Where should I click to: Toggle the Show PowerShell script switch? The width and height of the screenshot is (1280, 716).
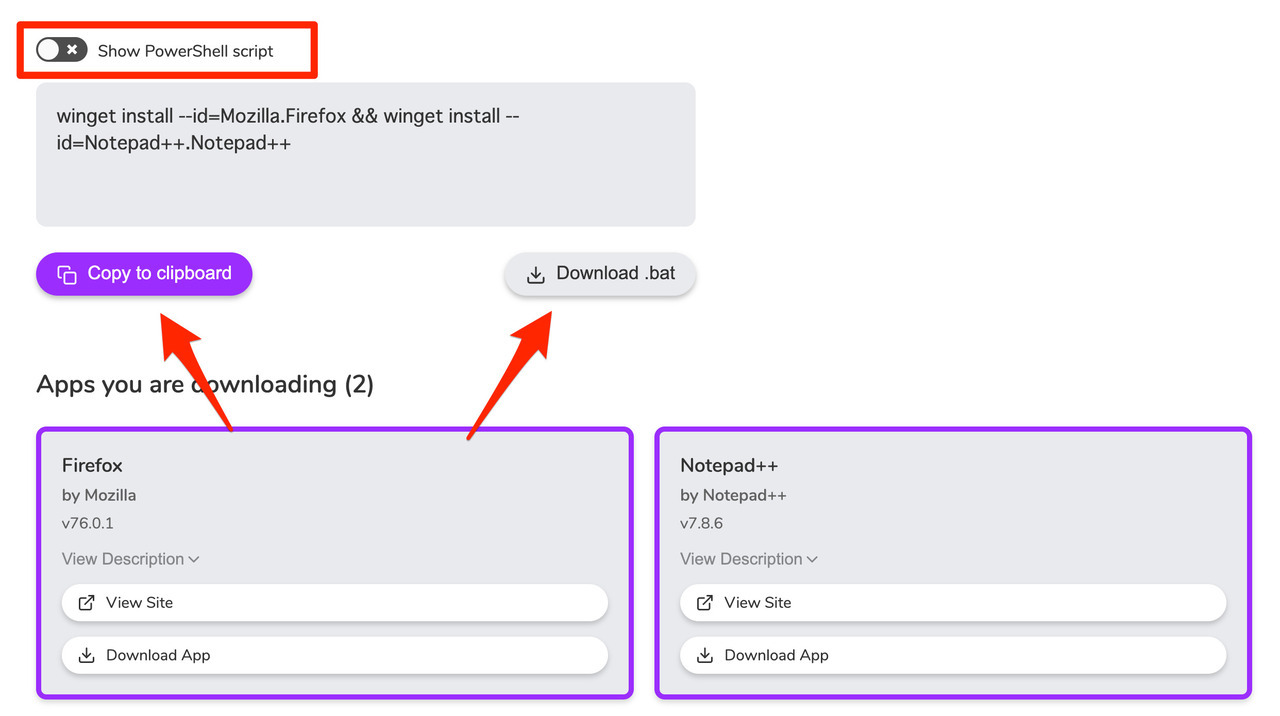pos(61,50)
